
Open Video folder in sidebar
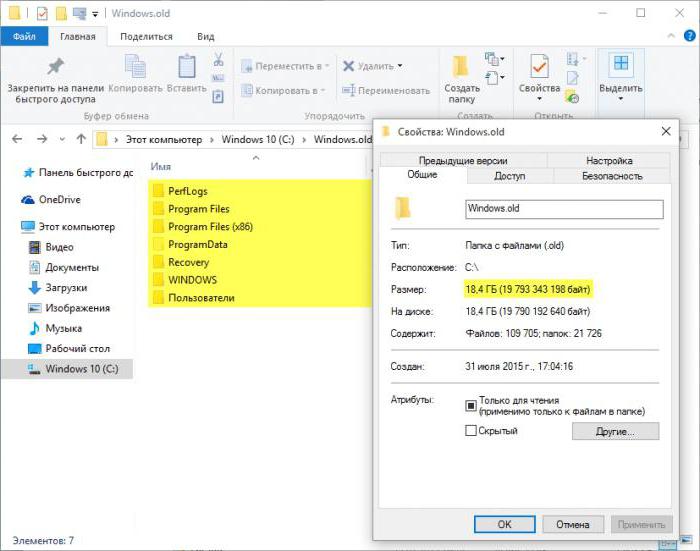coord(51,247)
